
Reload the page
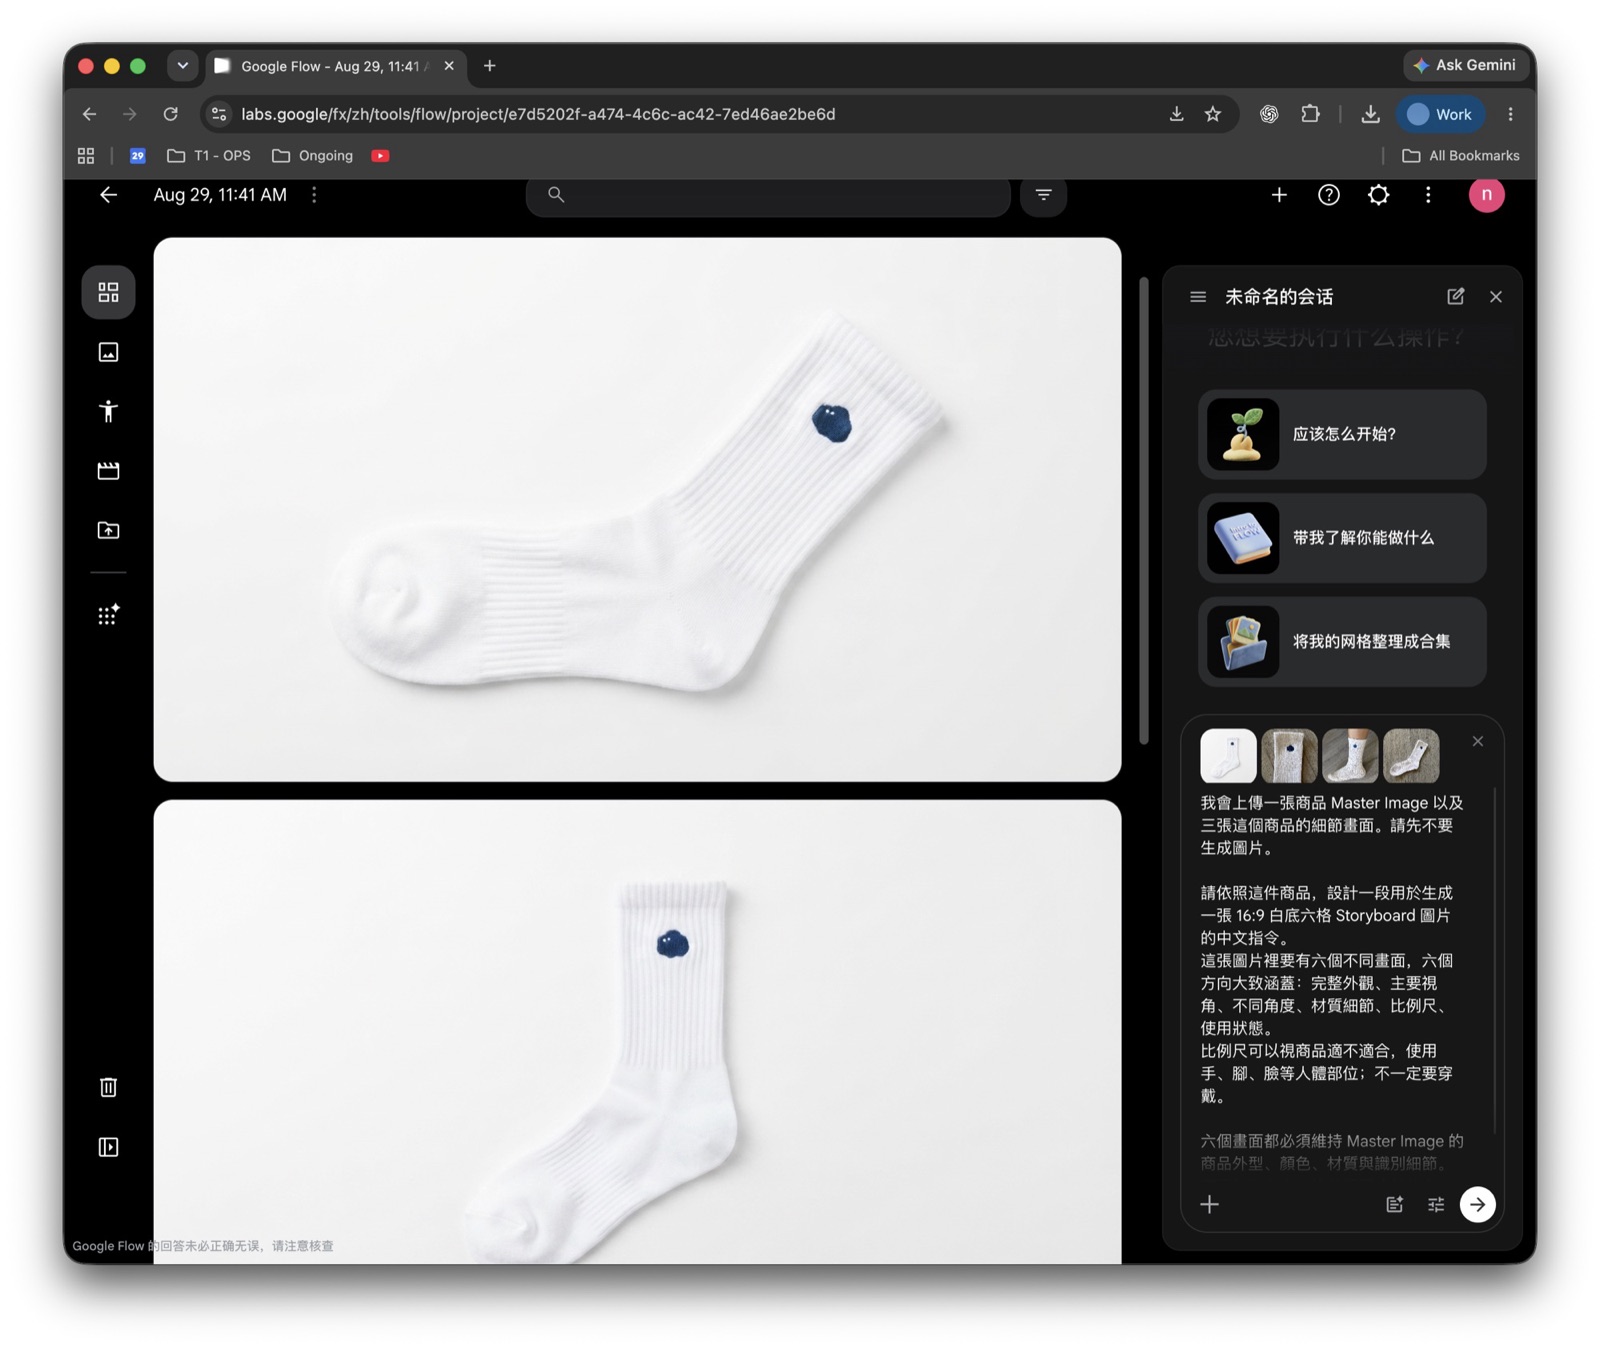point(171,114)
